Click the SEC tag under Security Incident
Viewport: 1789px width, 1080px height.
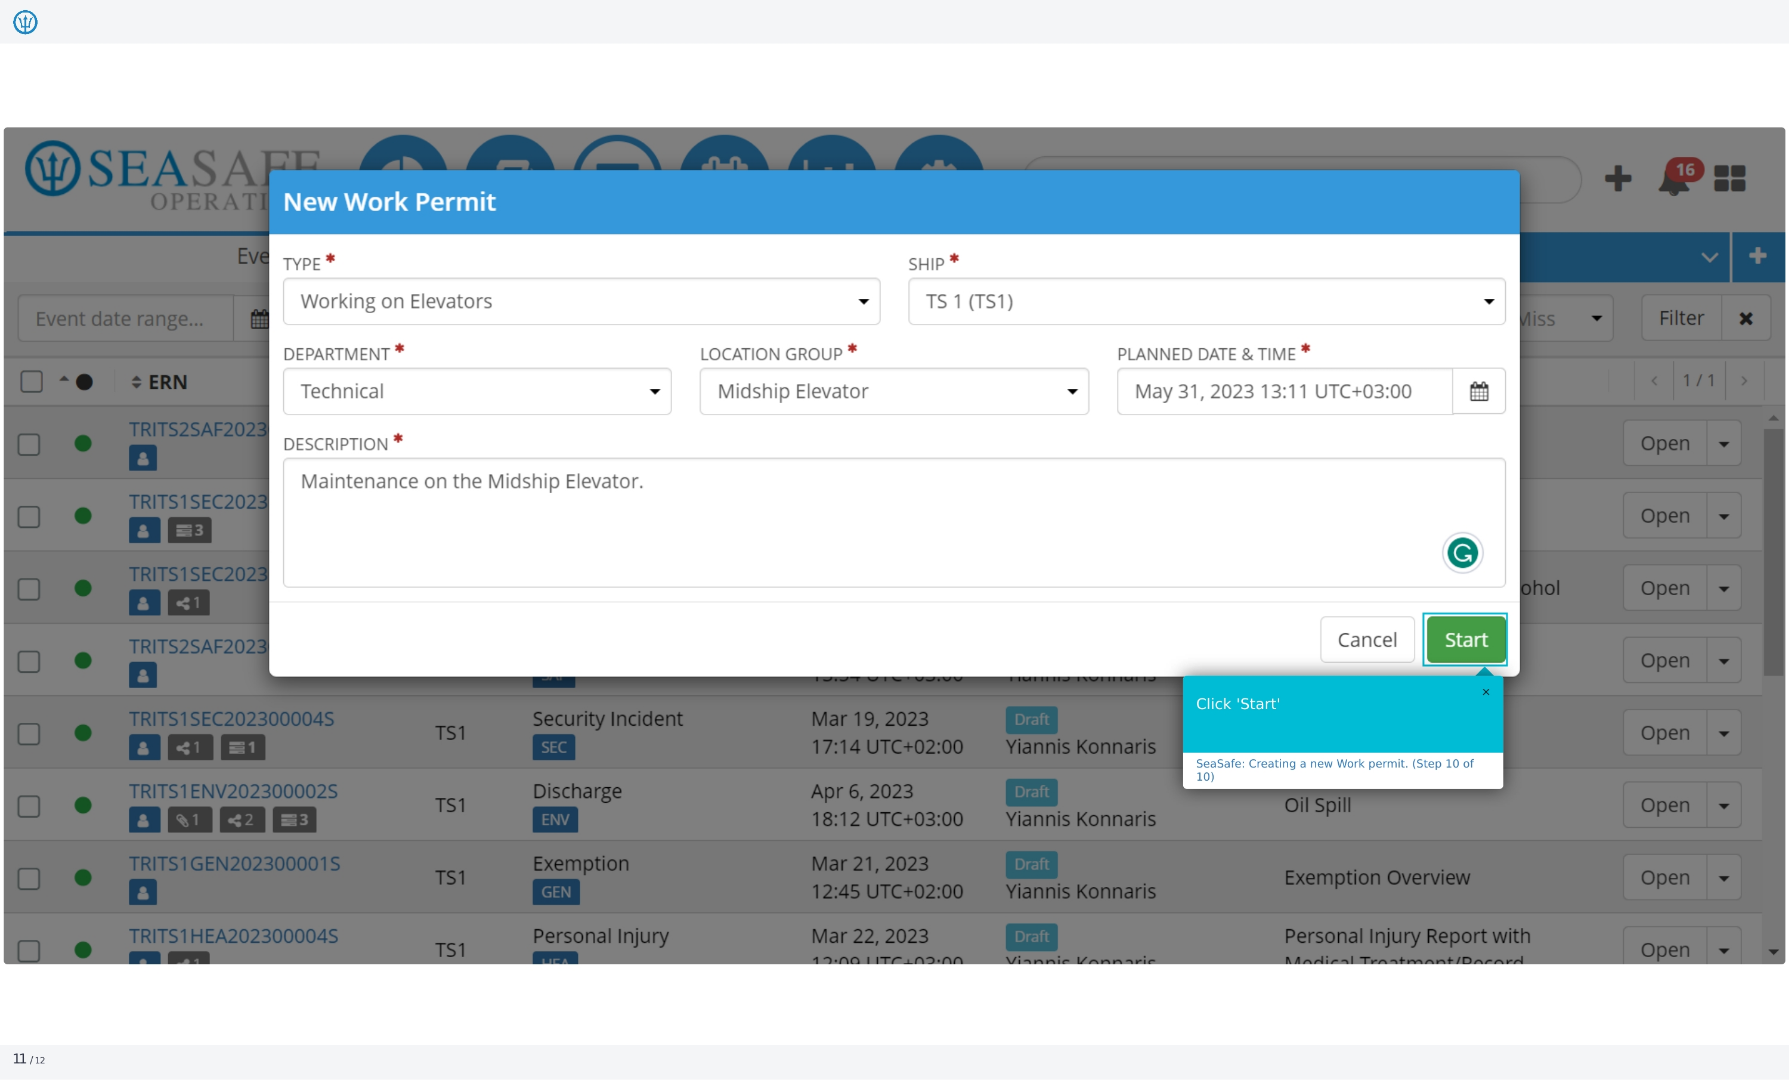pyautogui.click(x=554, y=747)
